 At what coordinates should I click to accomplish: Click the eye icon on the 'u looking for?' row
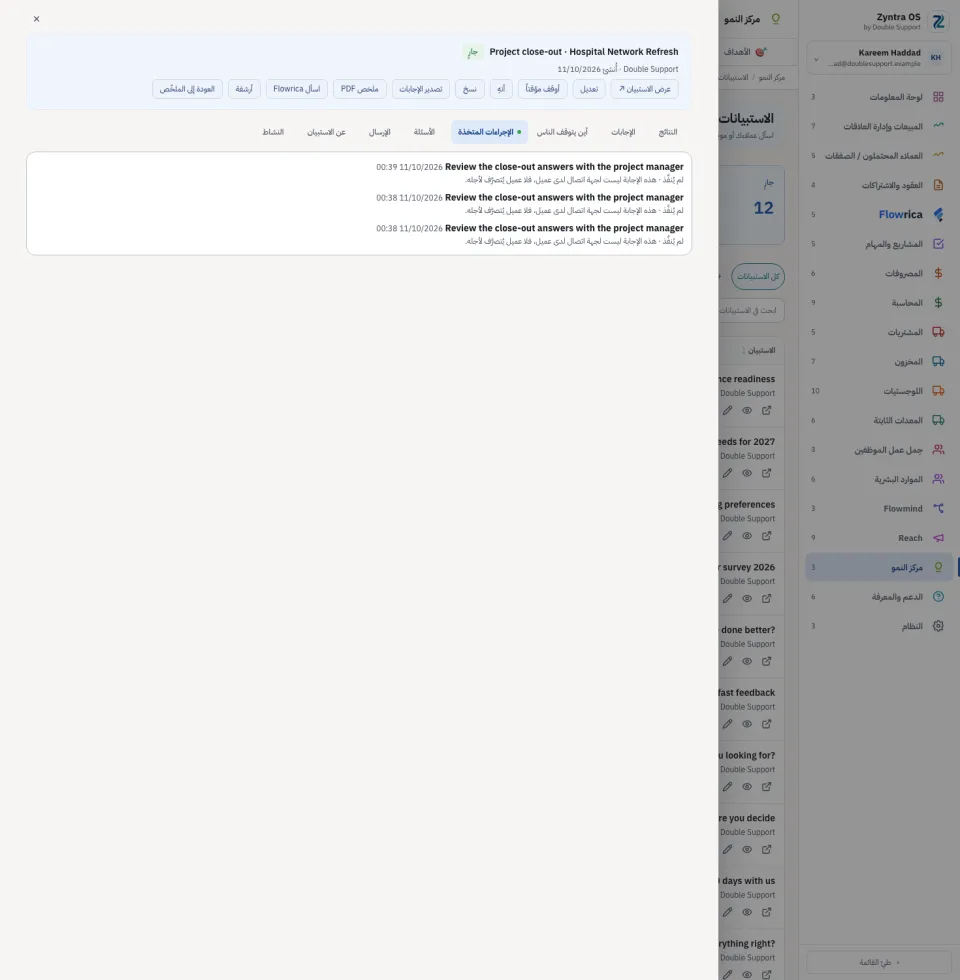(x=747, y=787)
